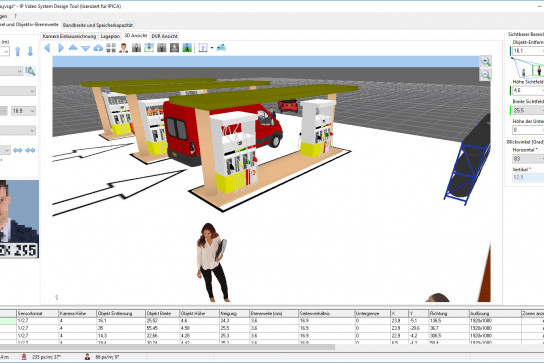Viewport: 544px width, 363px height.
Task: Expand the dropdown arrow beside numbered toolbar icon
Action: [212, 48]
